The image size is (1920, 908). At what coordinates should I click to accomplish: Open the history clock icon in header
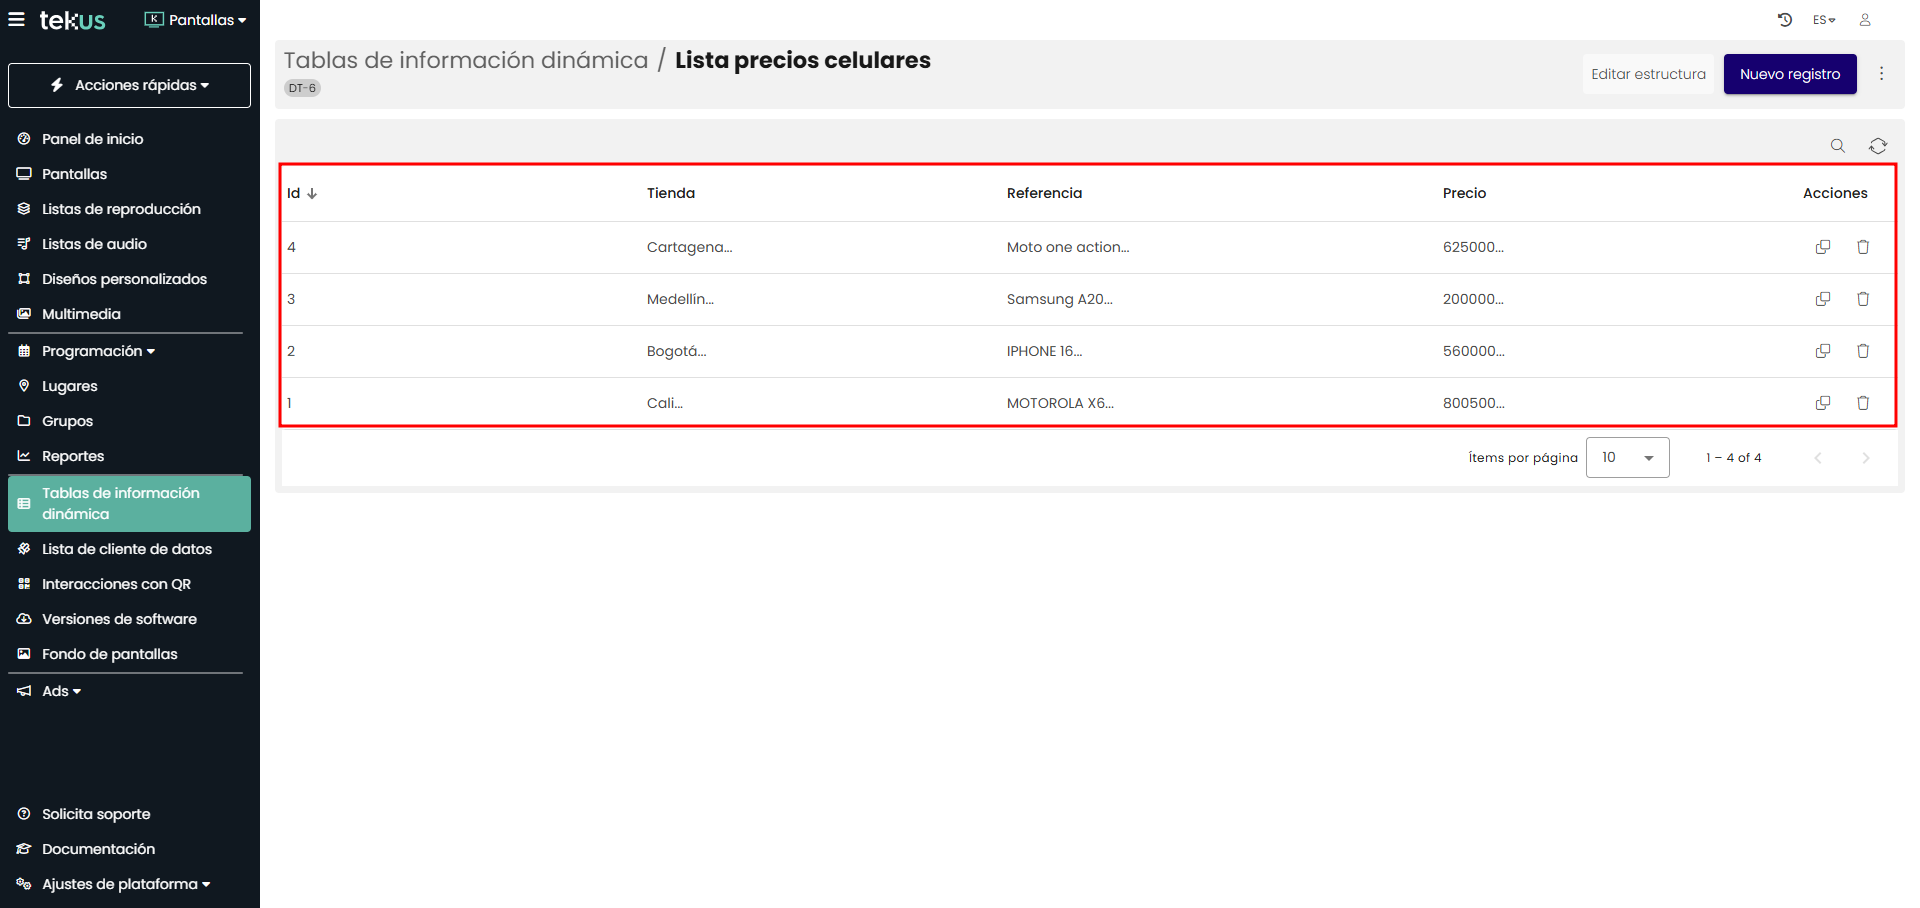[1785, 20]
